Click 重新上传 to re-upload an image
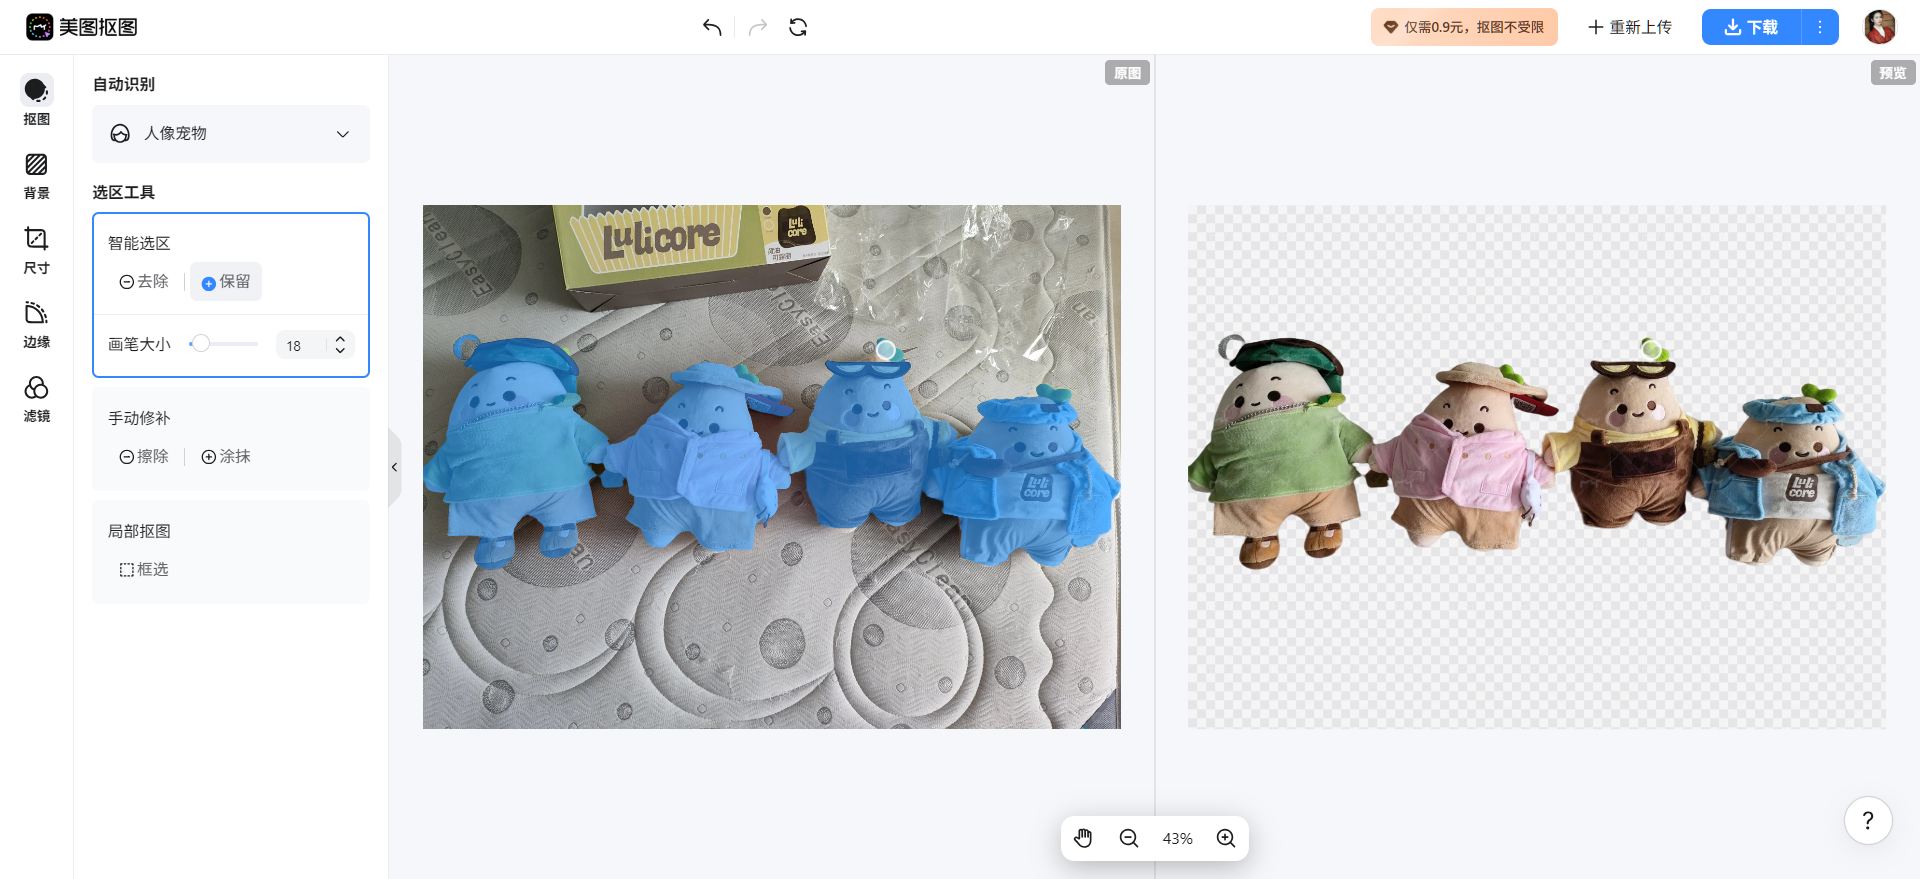Viewport: 1920px width, 879px height. 1630,27
